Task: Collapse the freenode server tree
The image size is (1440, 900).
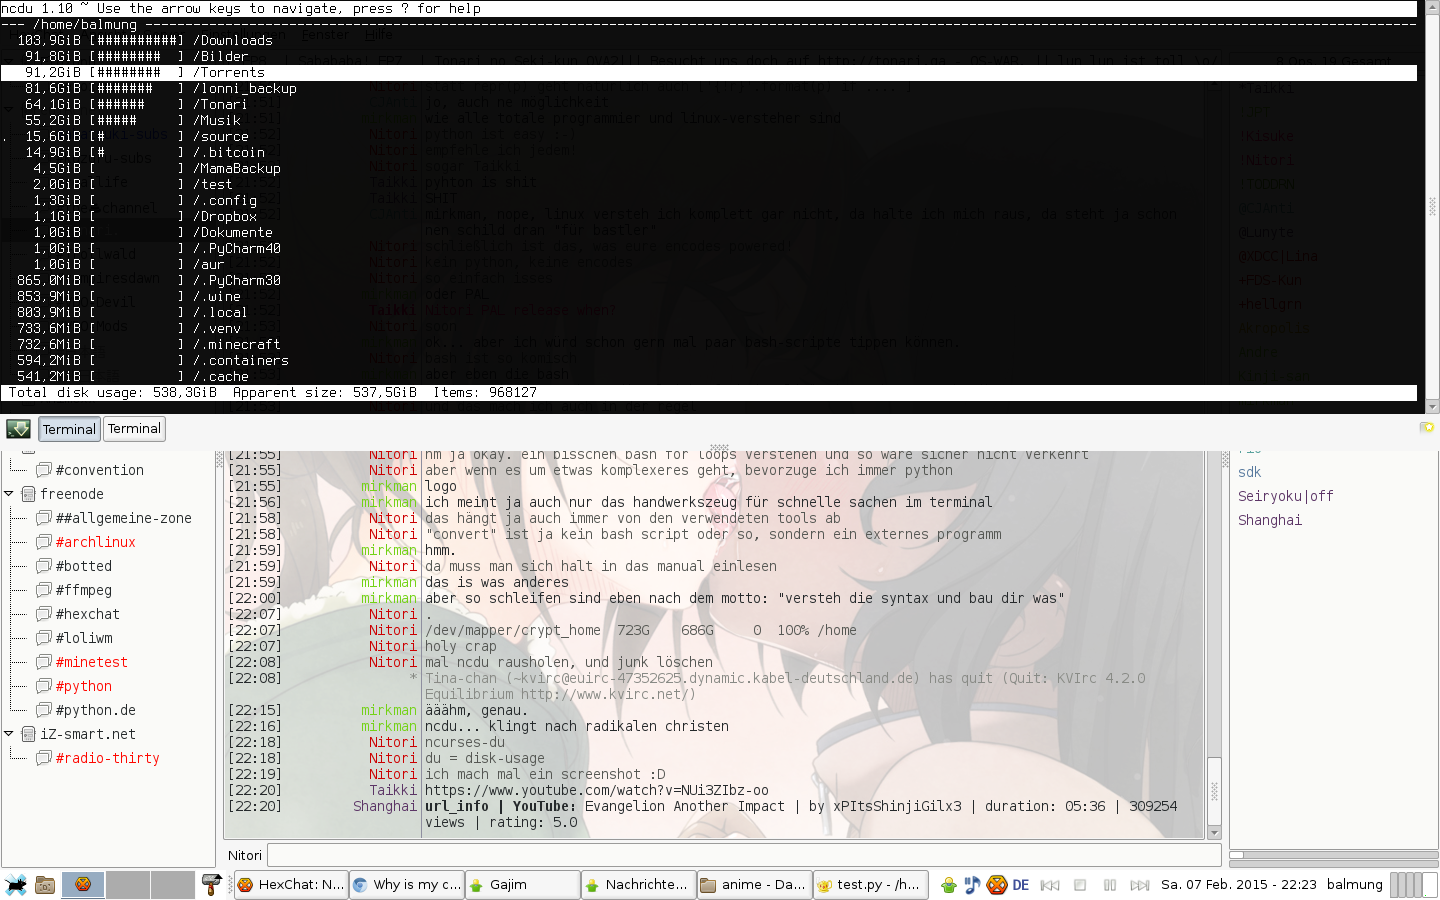Action: [x=9, y=494]
